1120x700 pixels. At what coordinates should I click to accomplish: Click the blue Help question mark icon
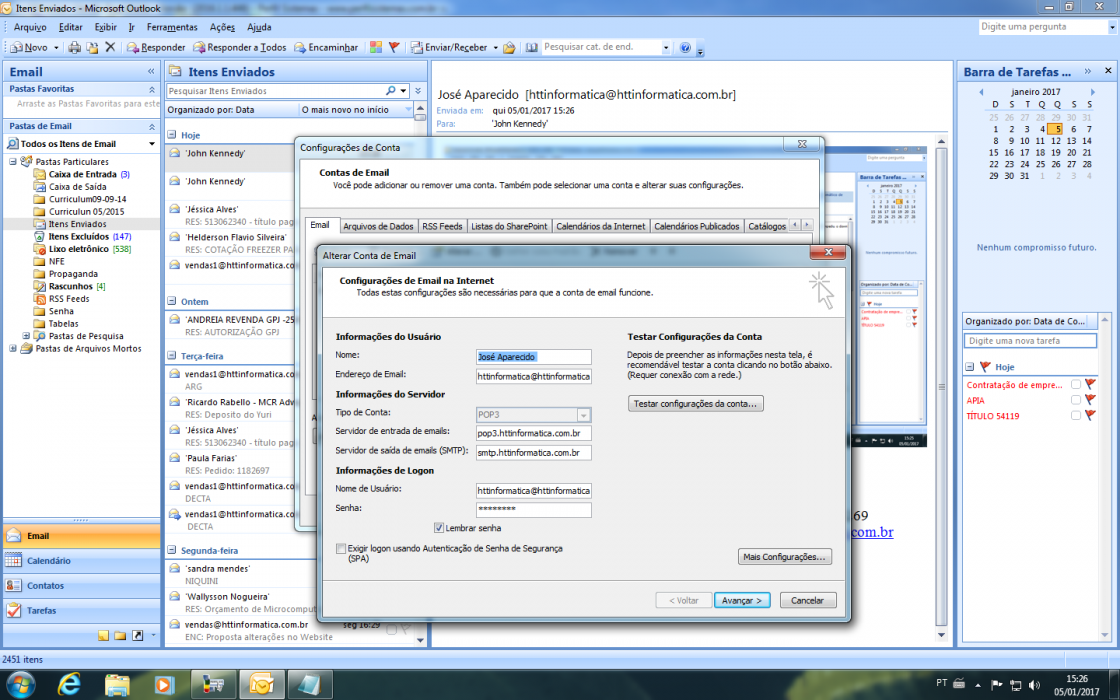[685, 47]
